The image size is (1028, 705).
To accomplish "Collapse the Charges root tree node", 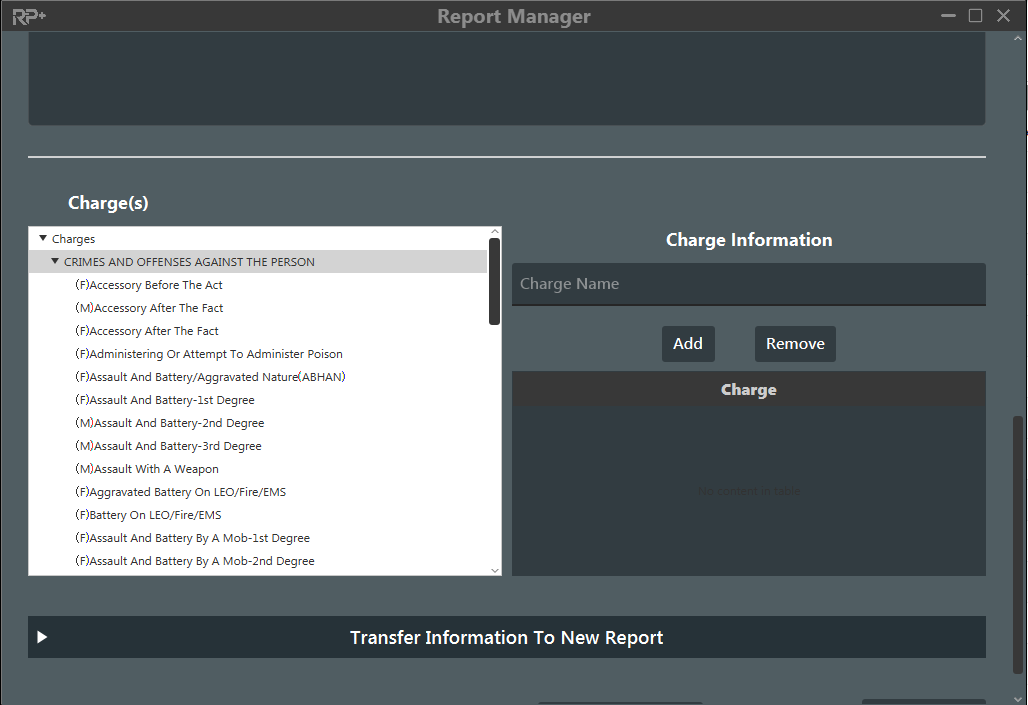I will click(43, 239).
